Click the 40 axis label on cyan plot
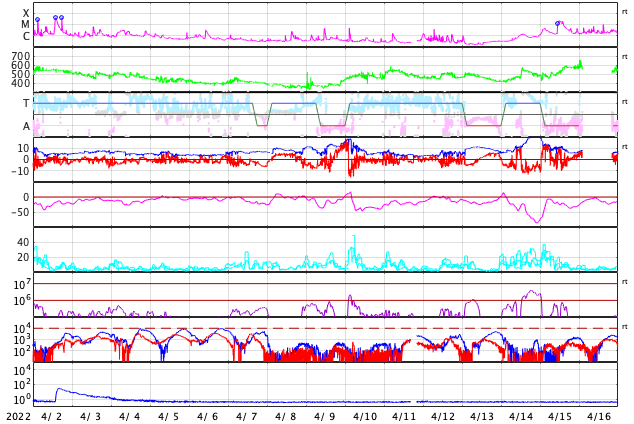 [x=23, y=243]
